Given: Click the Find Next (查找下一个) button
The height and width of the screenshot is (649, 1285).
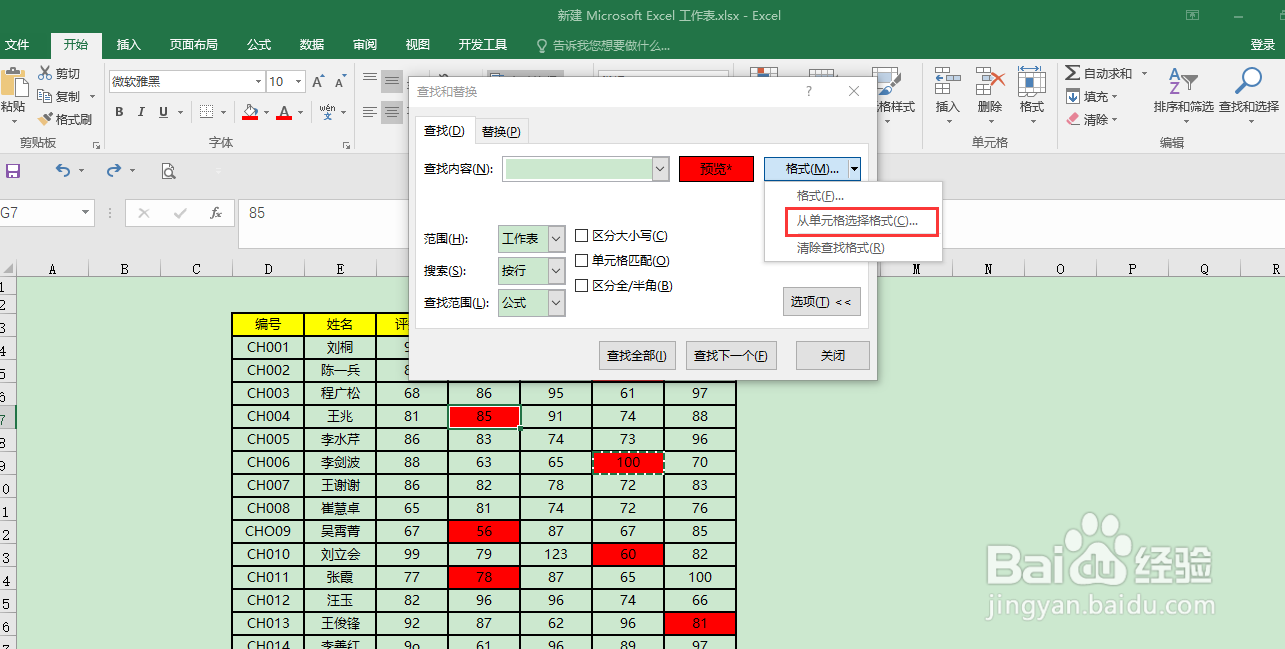Looking at the screenshot, I should [731, 355].
